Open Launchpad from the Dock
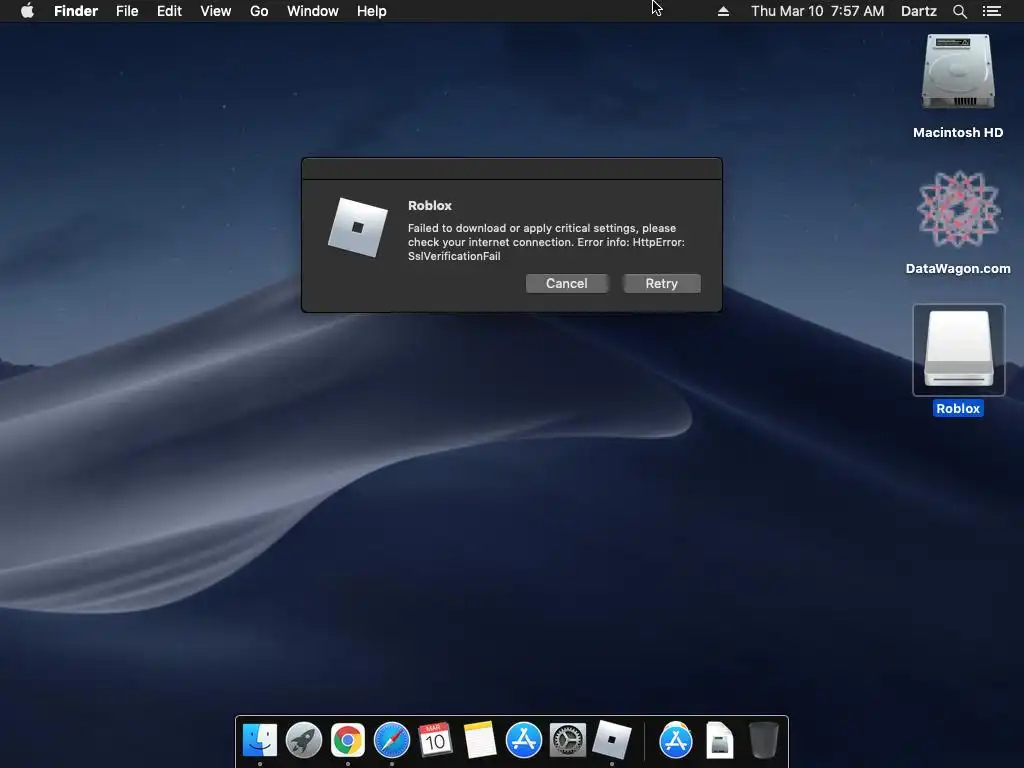 (304, 741)
